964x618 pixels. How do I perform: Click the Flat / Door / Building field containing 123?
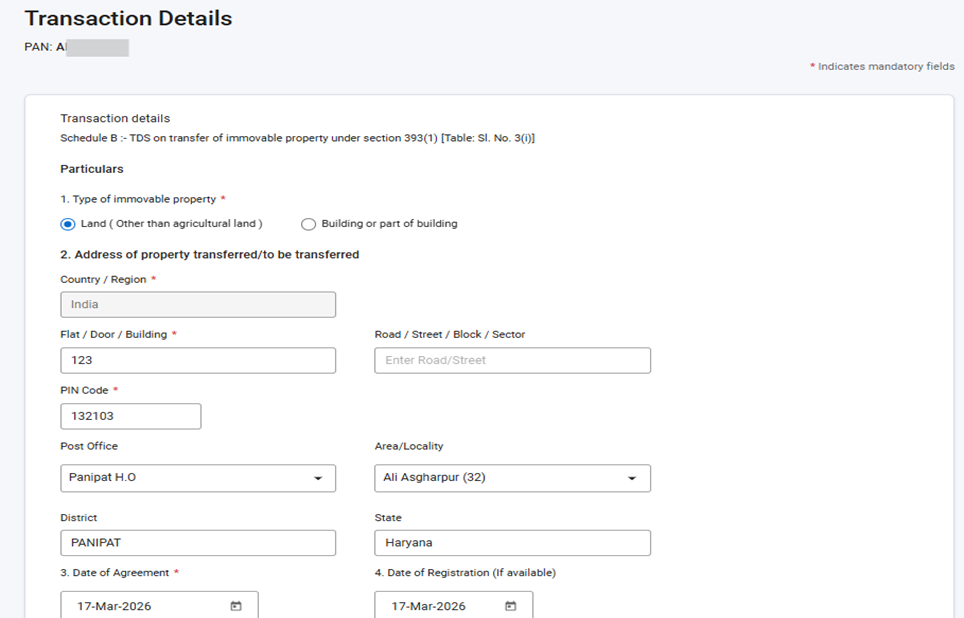[x=198, y=360]
